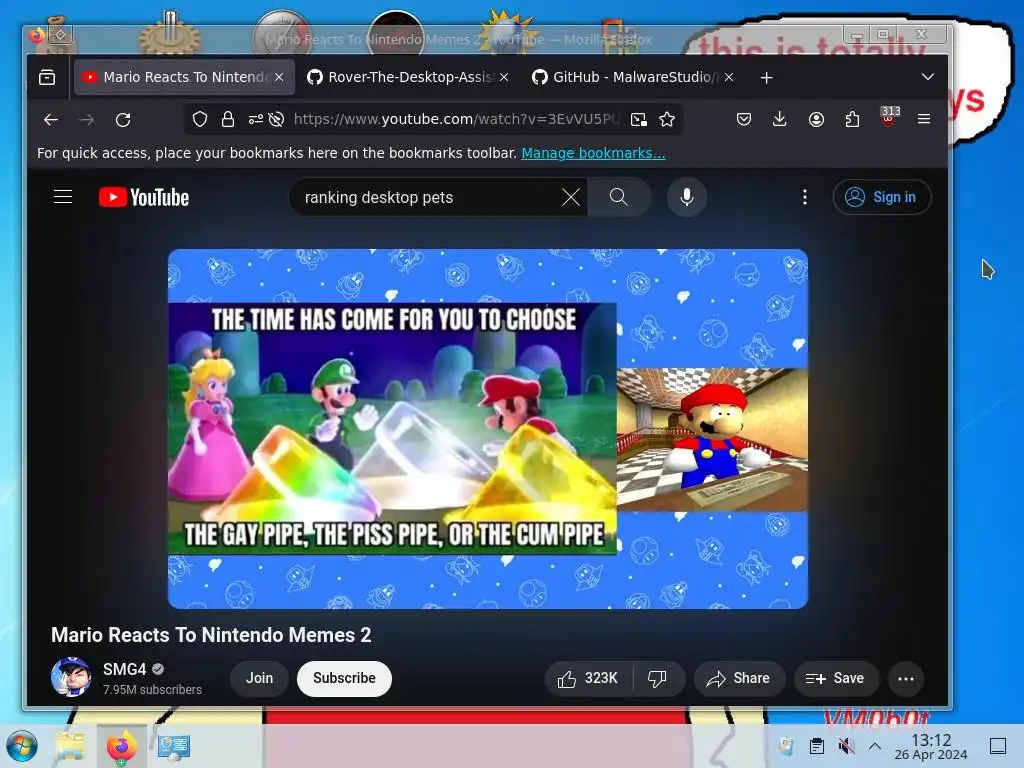This screenshot has width=1024, height=768.
Task: Show desktop via taskbar corner button
Action: (998, 746)
